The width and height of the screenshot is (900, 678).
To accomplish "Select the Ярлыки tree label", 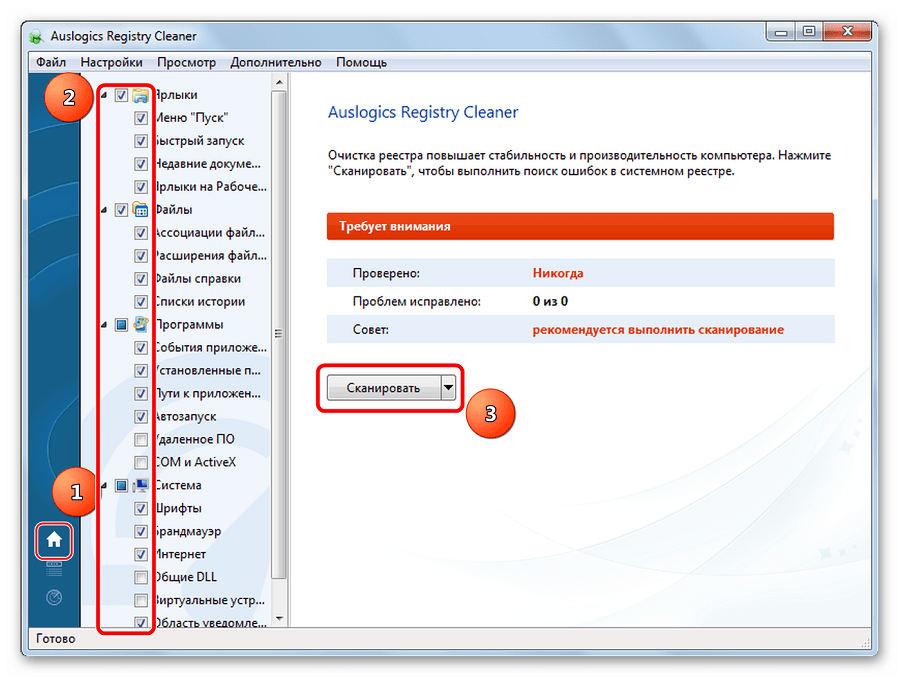I will (177, 95).
